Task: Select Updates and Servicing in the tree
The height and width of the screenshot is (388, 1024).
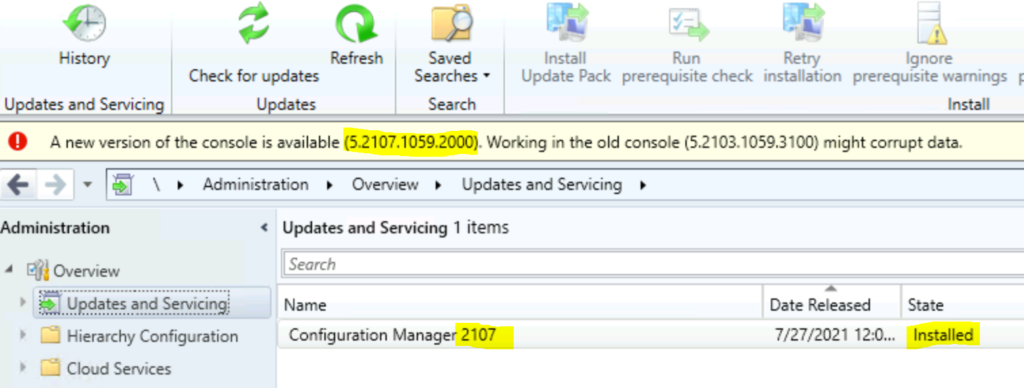Action: [x=147, y=304]
